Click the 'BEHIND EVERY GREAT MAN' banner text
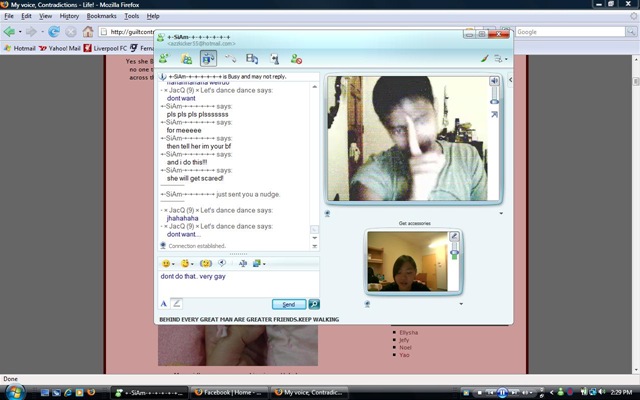Image resolution: width=640 pixels, height=400 pixels. [249, 320]
